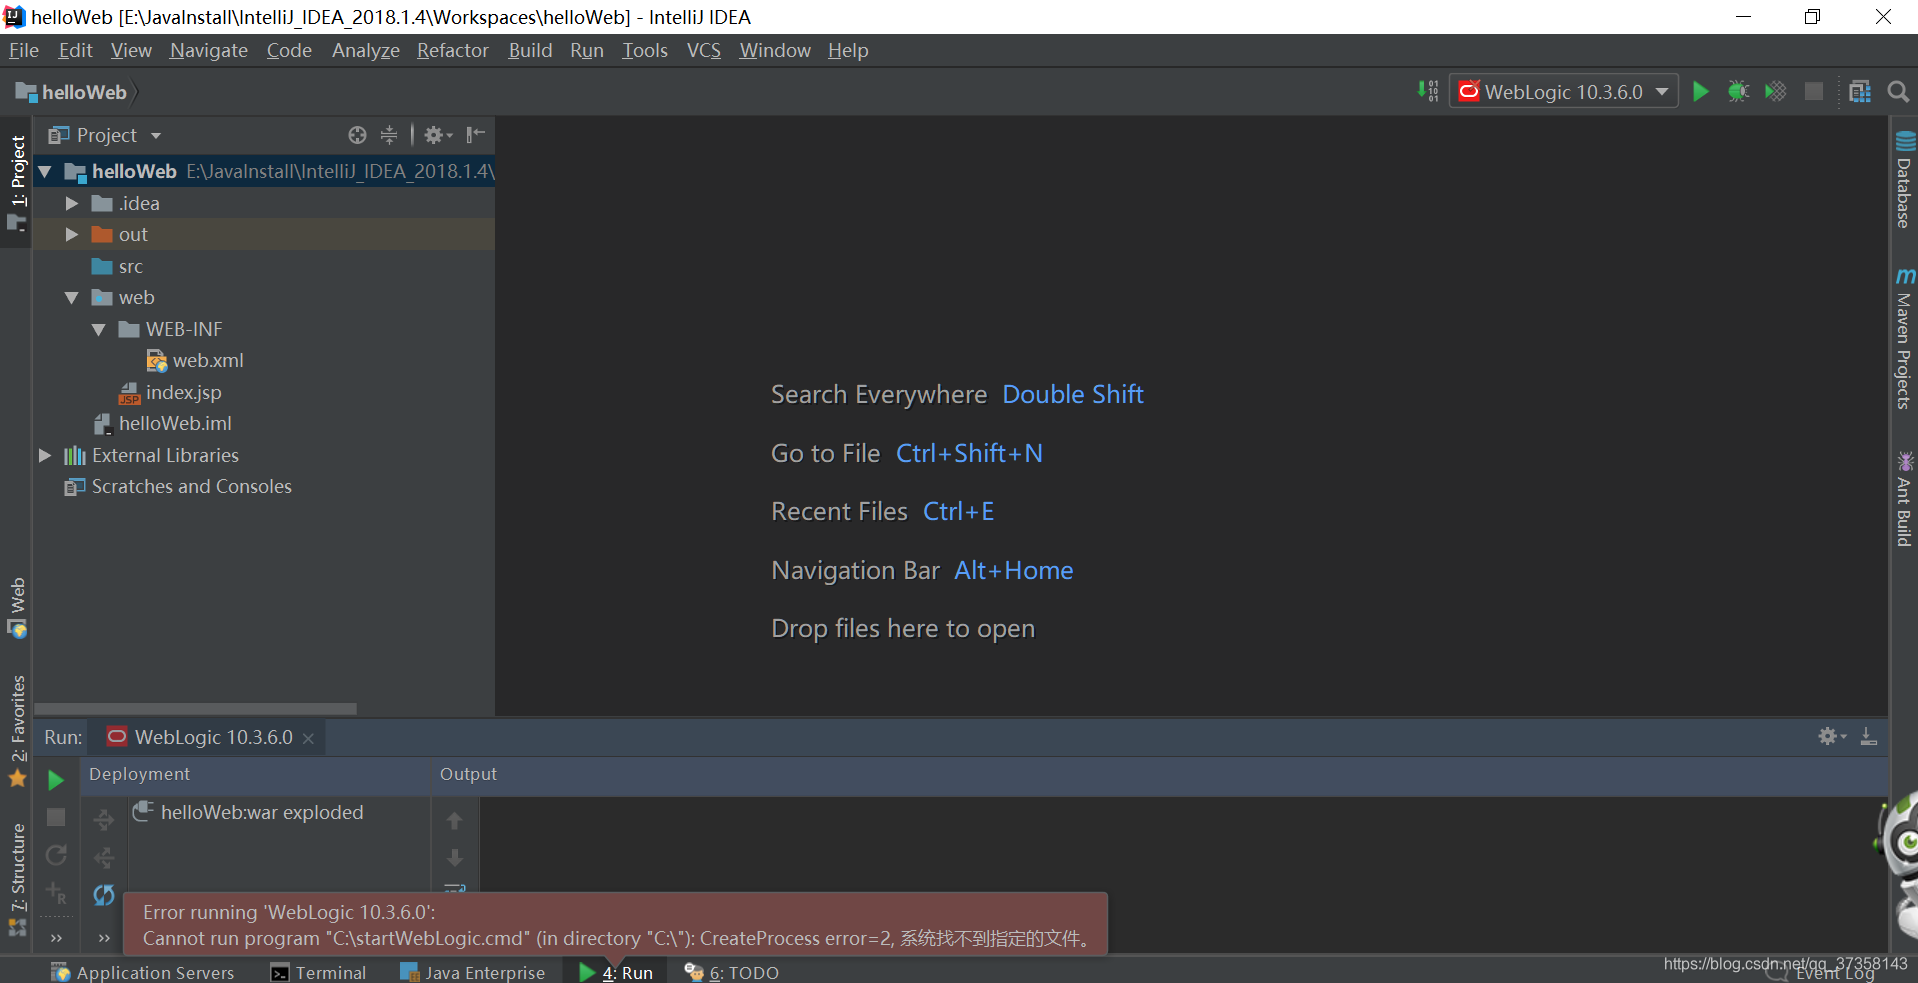Toggle the 1: Project tool window button

point(17,184)
